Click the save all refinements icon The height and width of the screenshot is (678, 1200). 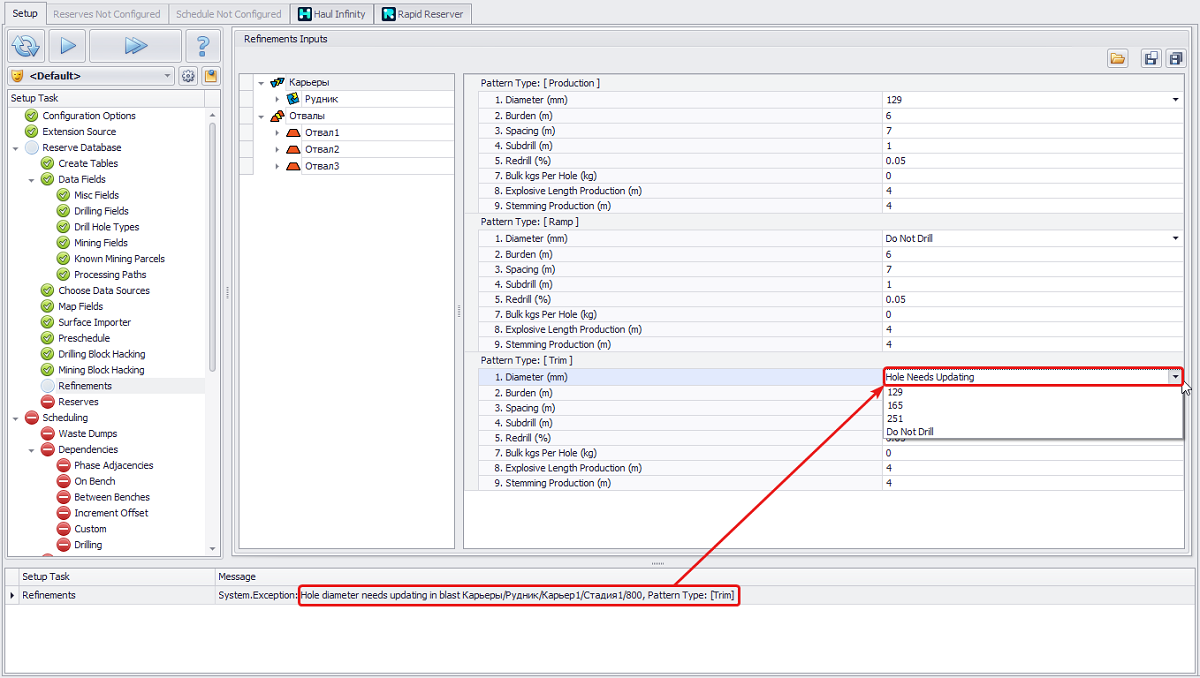1175,59
